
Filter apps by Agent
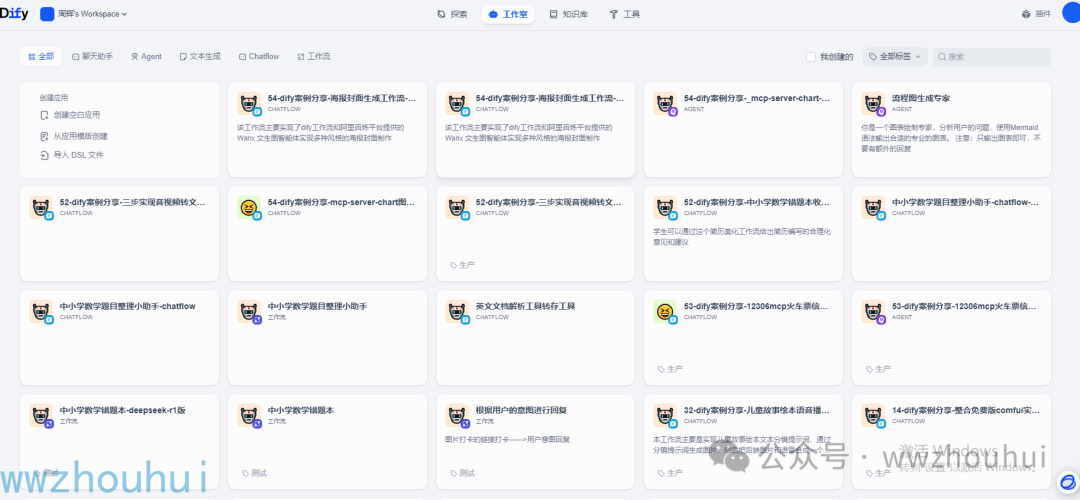(146, 56)
